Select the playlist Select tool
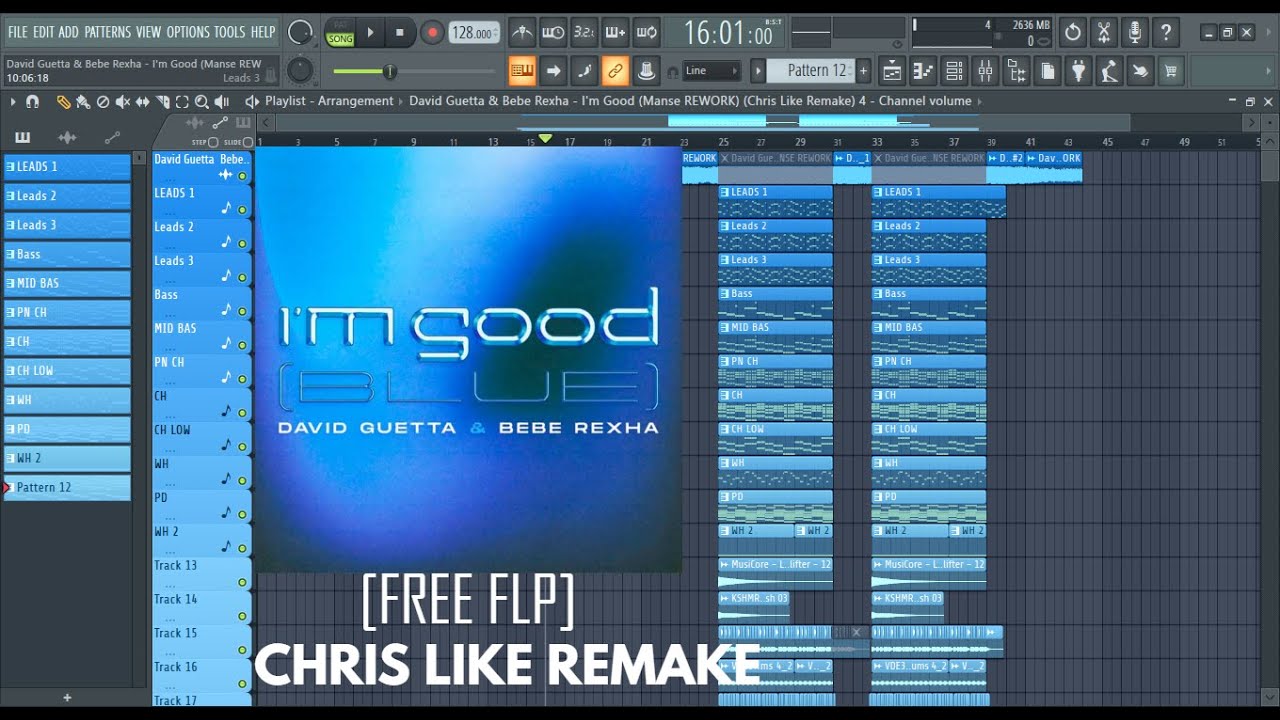 (181, 101)
